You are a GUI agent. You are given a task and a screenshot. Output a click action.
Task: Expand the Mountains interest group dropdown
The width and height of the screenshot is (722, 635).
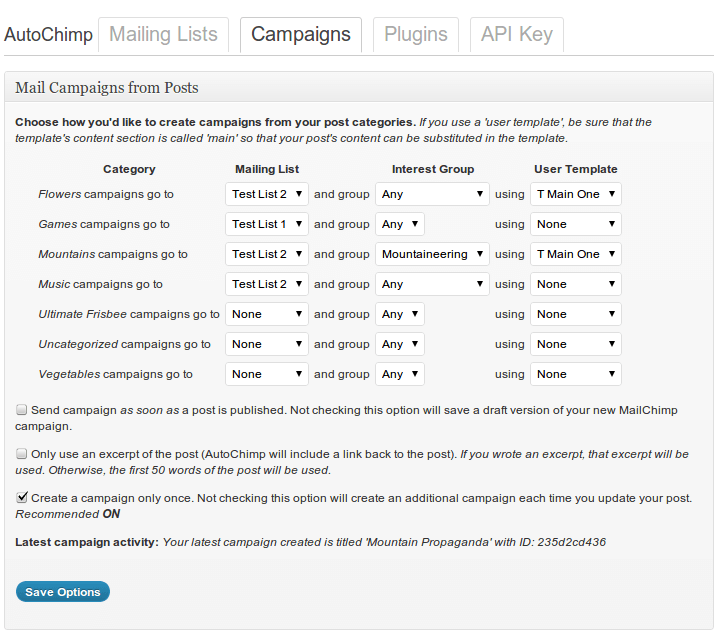[x=432, y=254]
